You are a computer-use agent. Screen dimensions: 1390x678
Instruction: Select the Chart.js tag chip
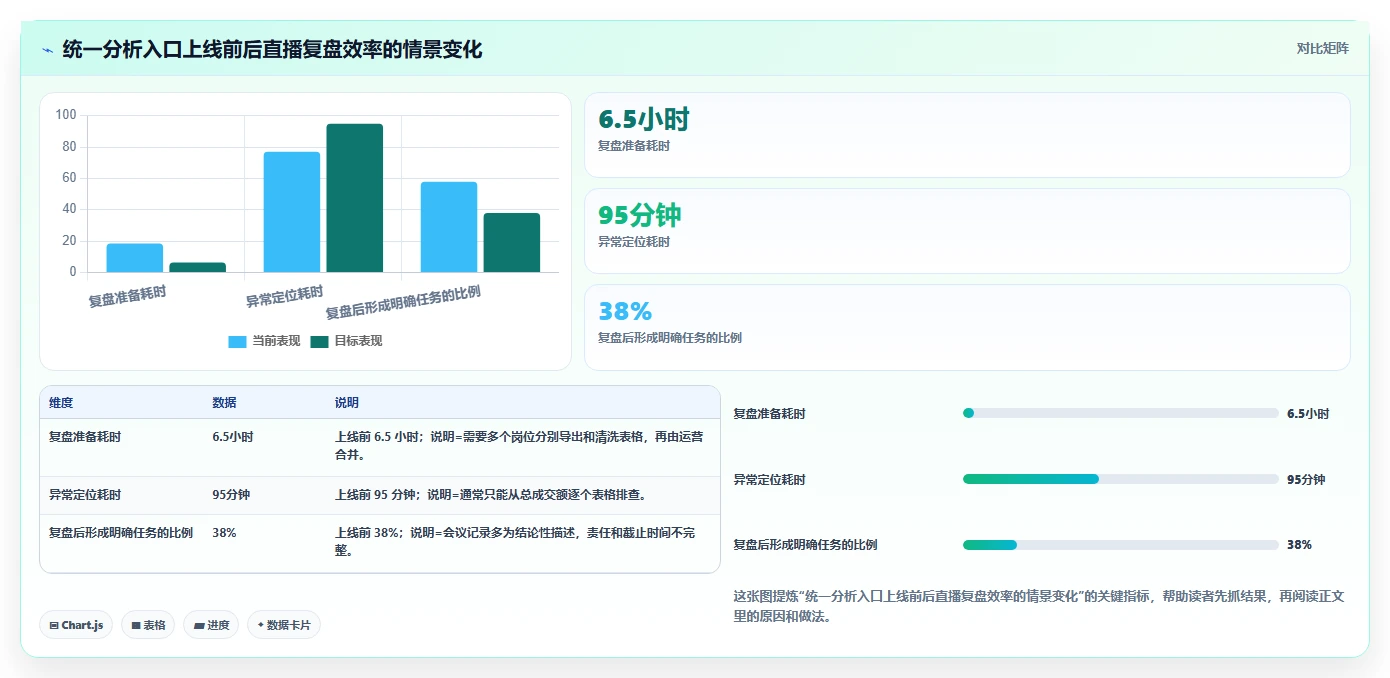76,625
